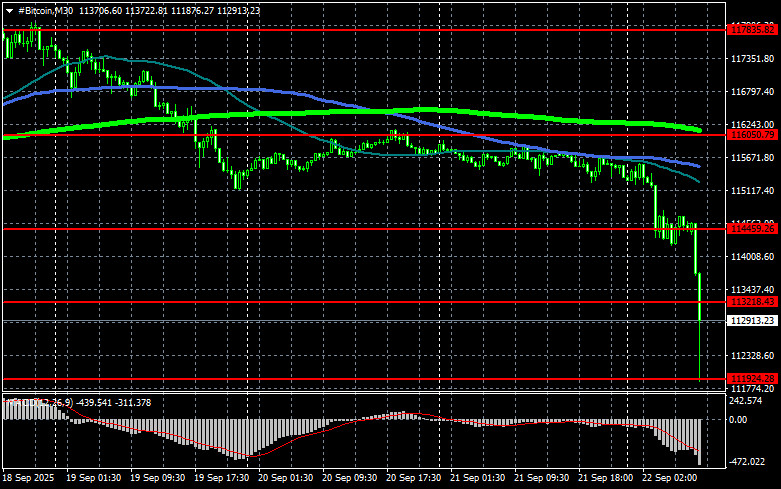Image resolution: width=781 pixels, height=489 pixels.
Task: Select the open value 113706.60 in header
Action: click(100, 11)
